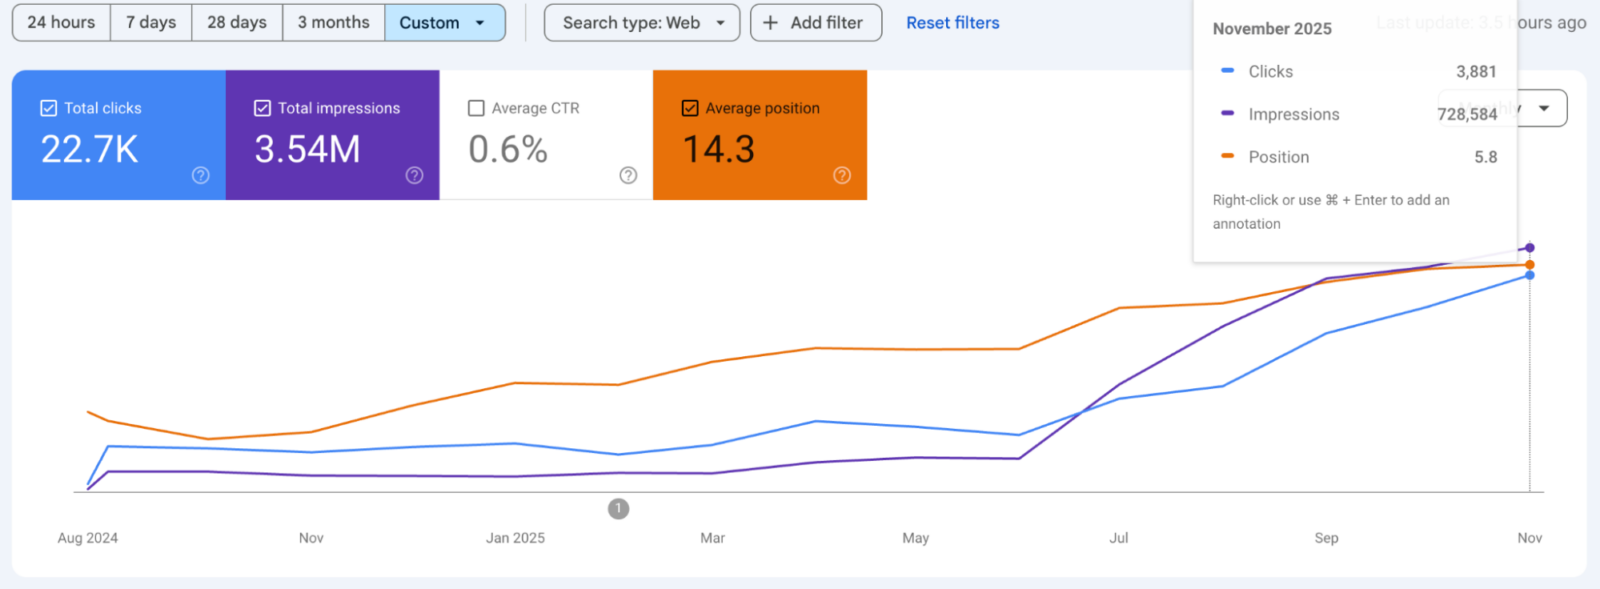This screenshot has height=589, width=1600.
Task: Uncheck the Total clicks checkbox
Action: pos(48,108)
